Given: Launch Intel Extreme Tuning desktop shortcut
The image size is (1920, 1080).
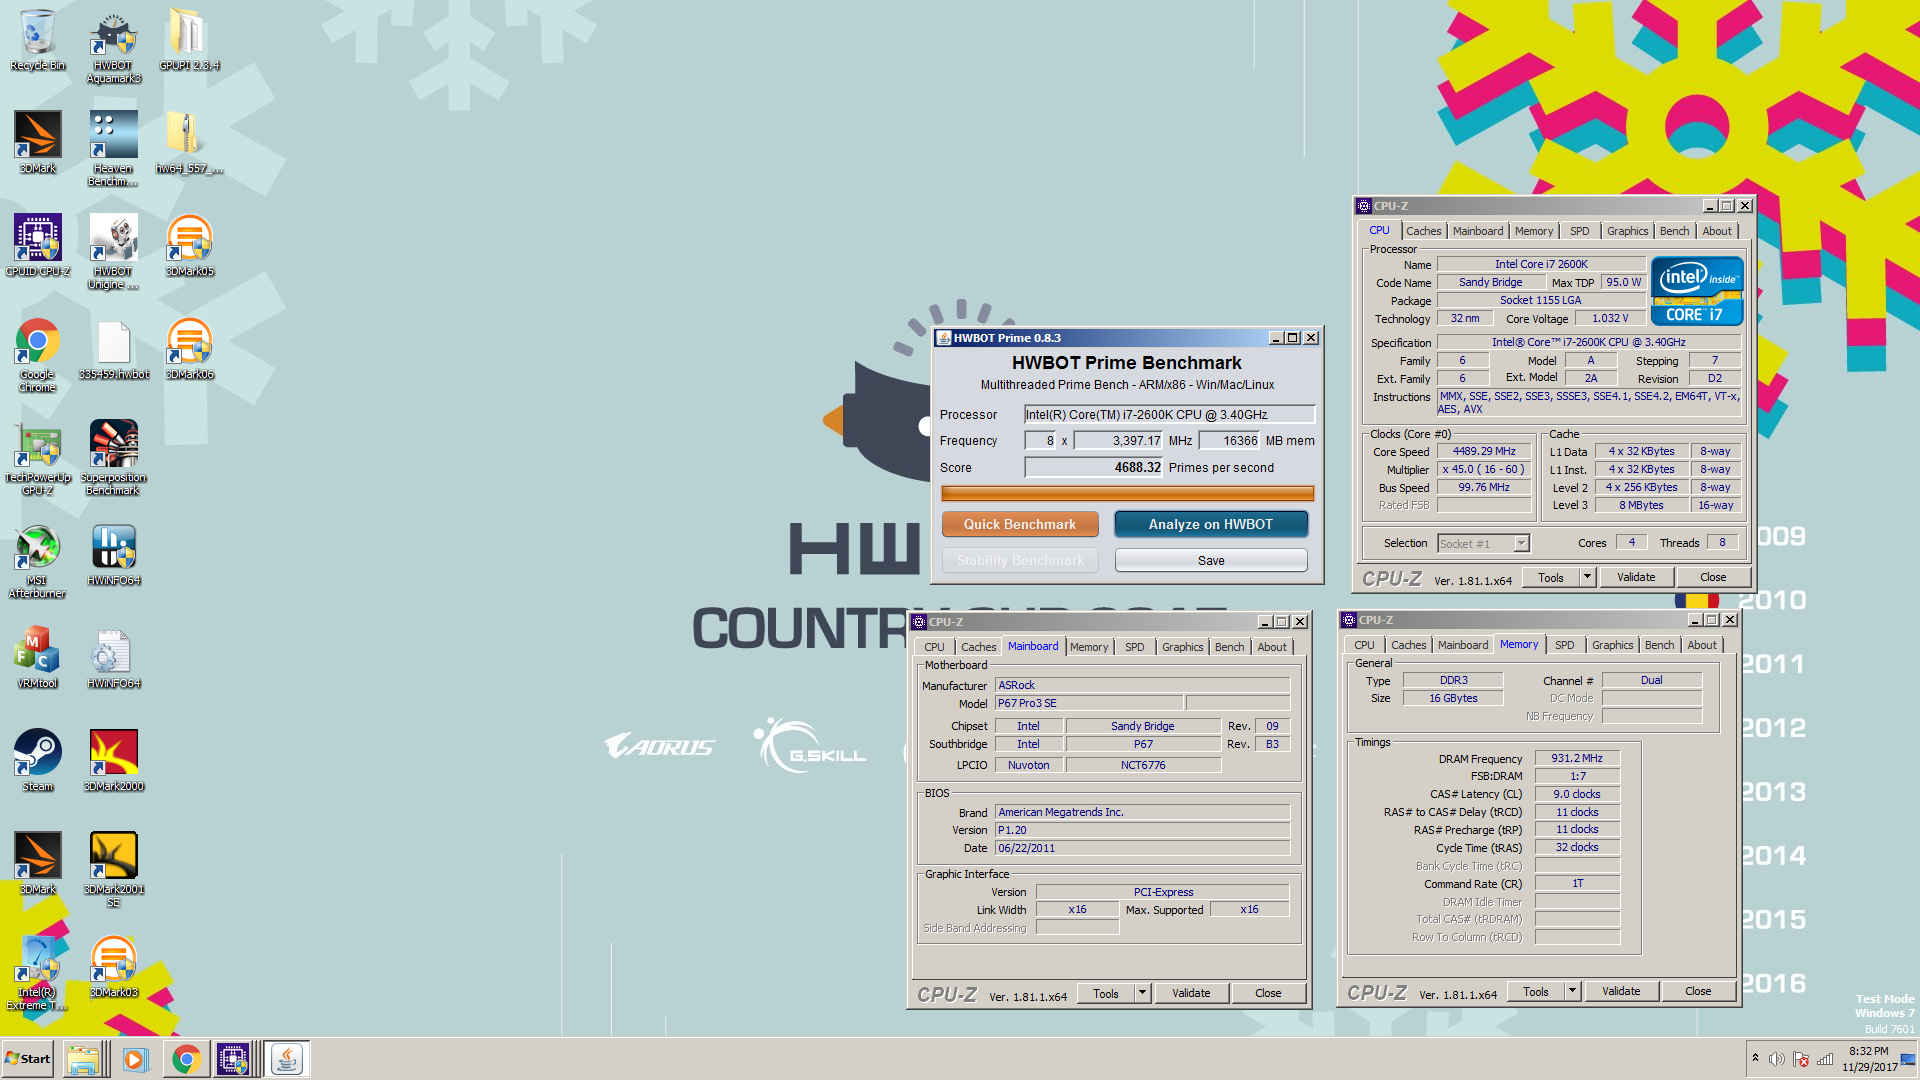Looking at the screenshot, I should (x=37, y=973).
